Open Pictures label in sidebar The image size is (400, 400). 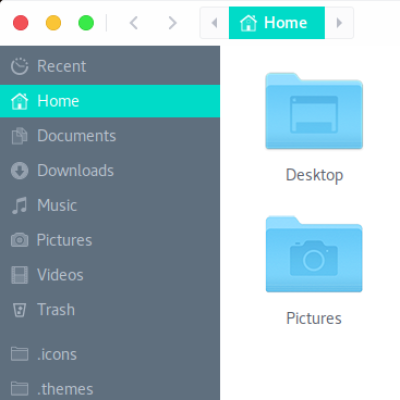64,240
